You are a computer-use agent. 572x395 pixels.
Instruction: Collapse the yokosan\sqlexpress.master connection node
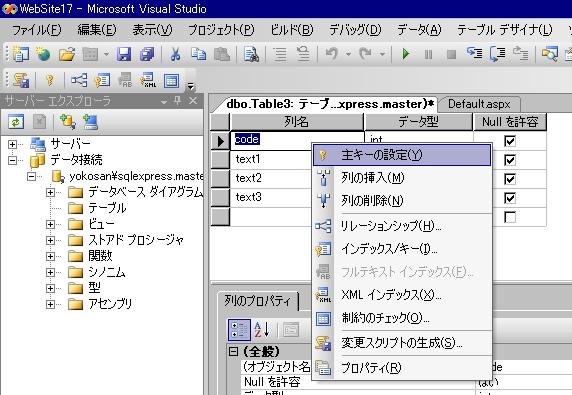[32, 177]
